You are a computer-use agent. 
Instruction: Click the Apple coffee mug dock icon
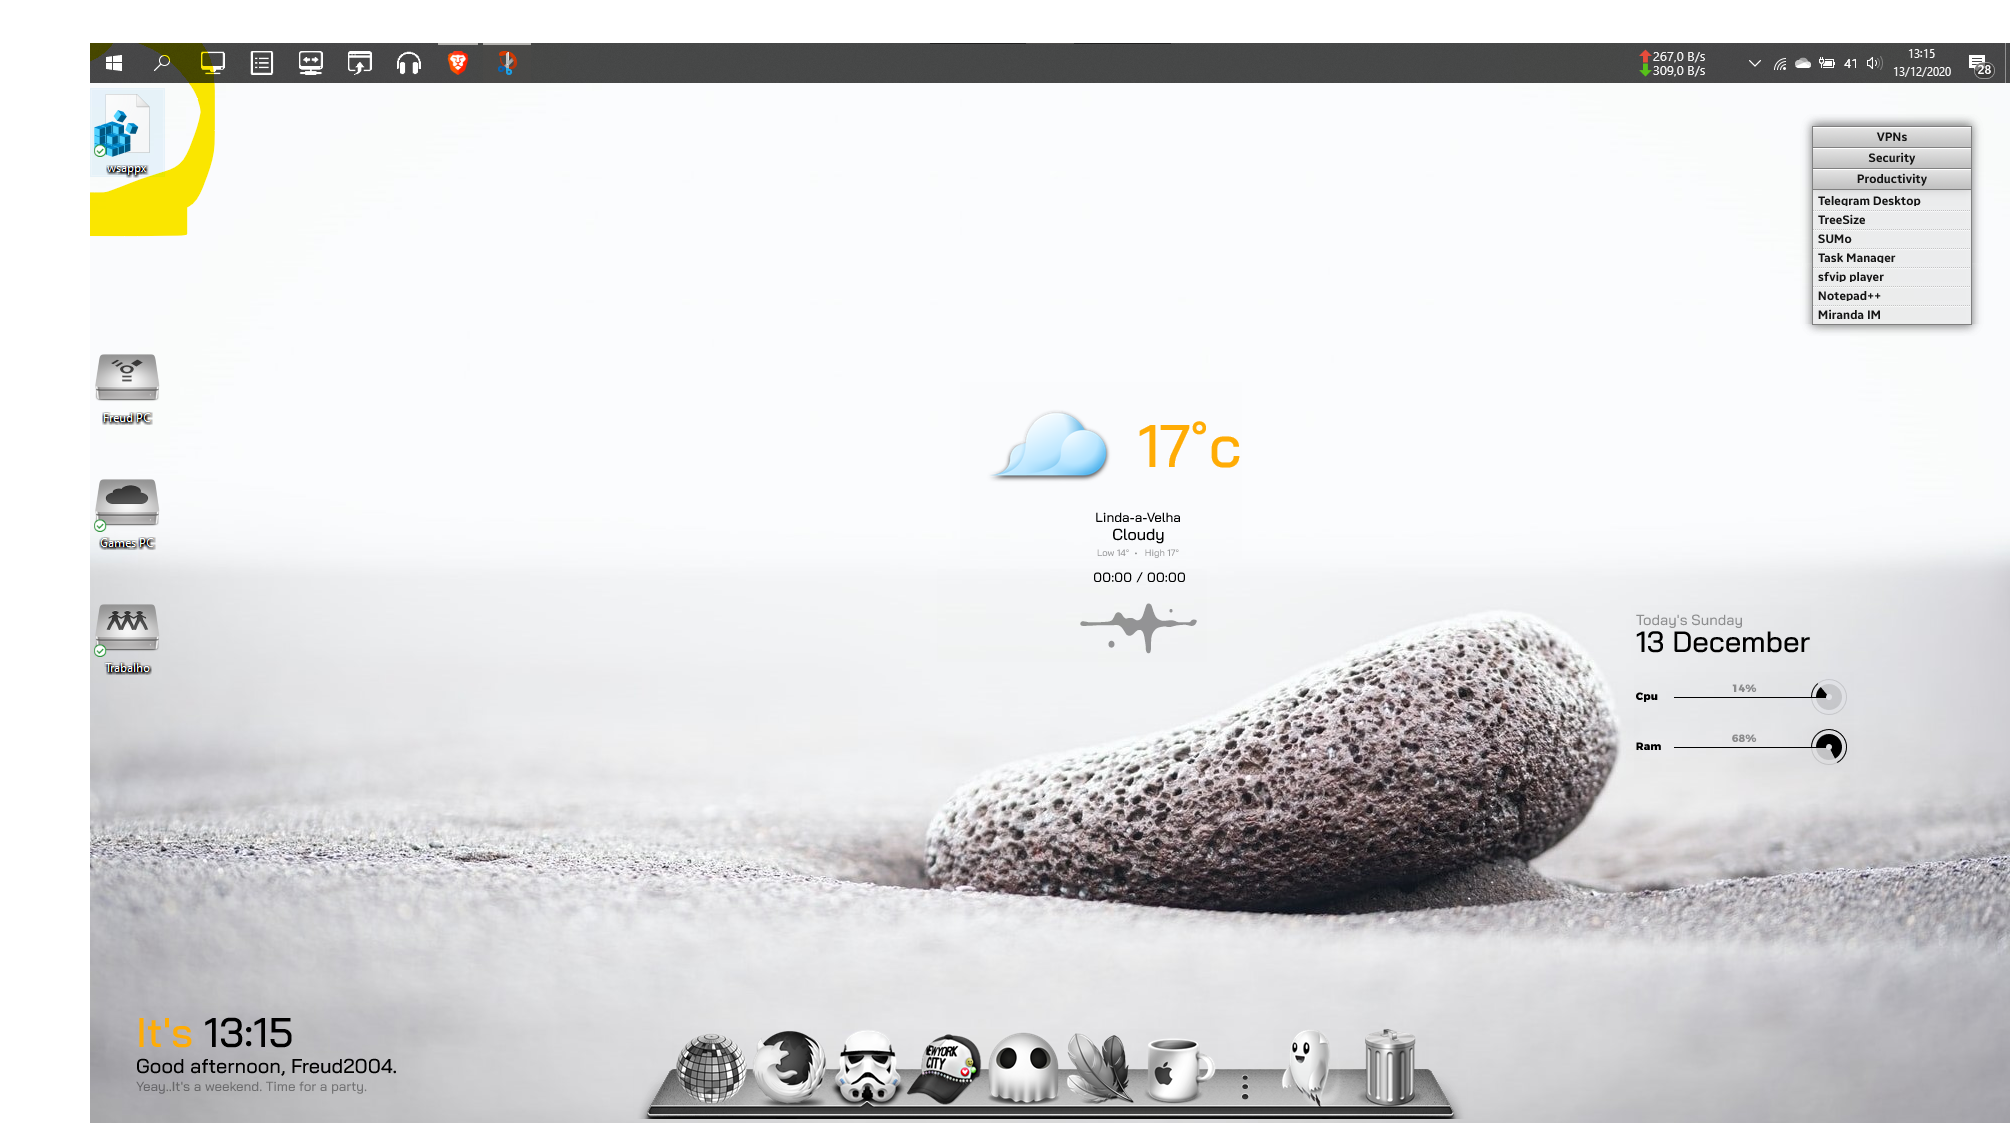[x=1178, y=1069]
